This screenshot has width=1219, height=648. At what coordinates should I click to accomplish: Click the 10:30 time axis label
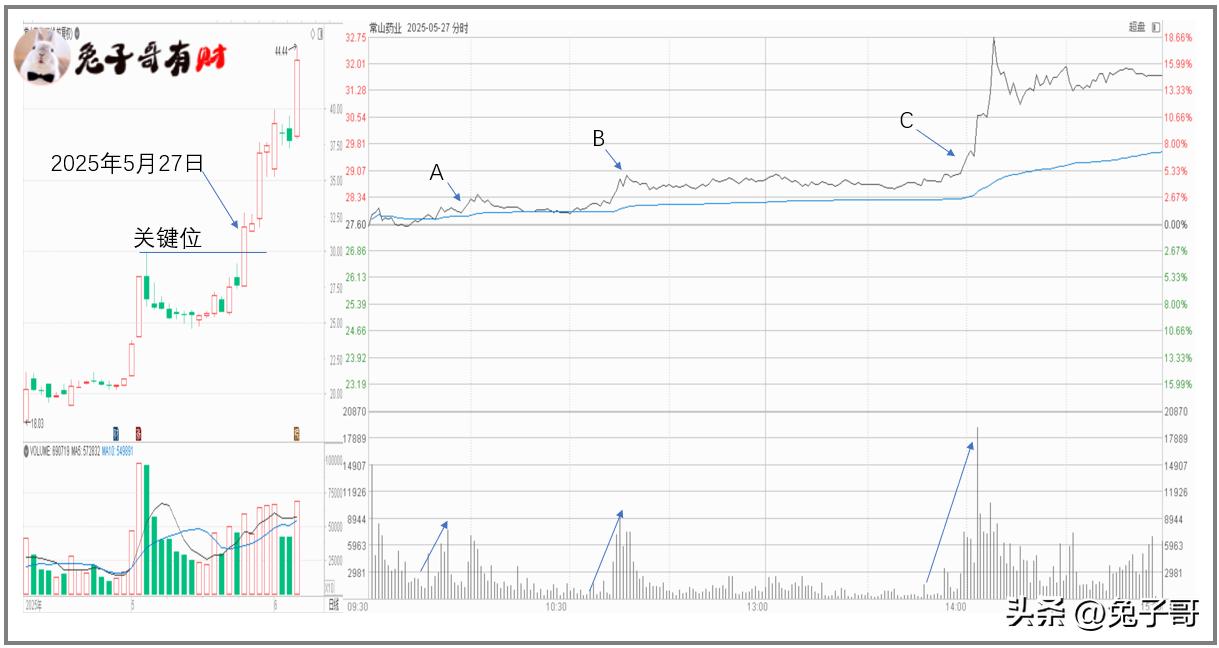555,607
